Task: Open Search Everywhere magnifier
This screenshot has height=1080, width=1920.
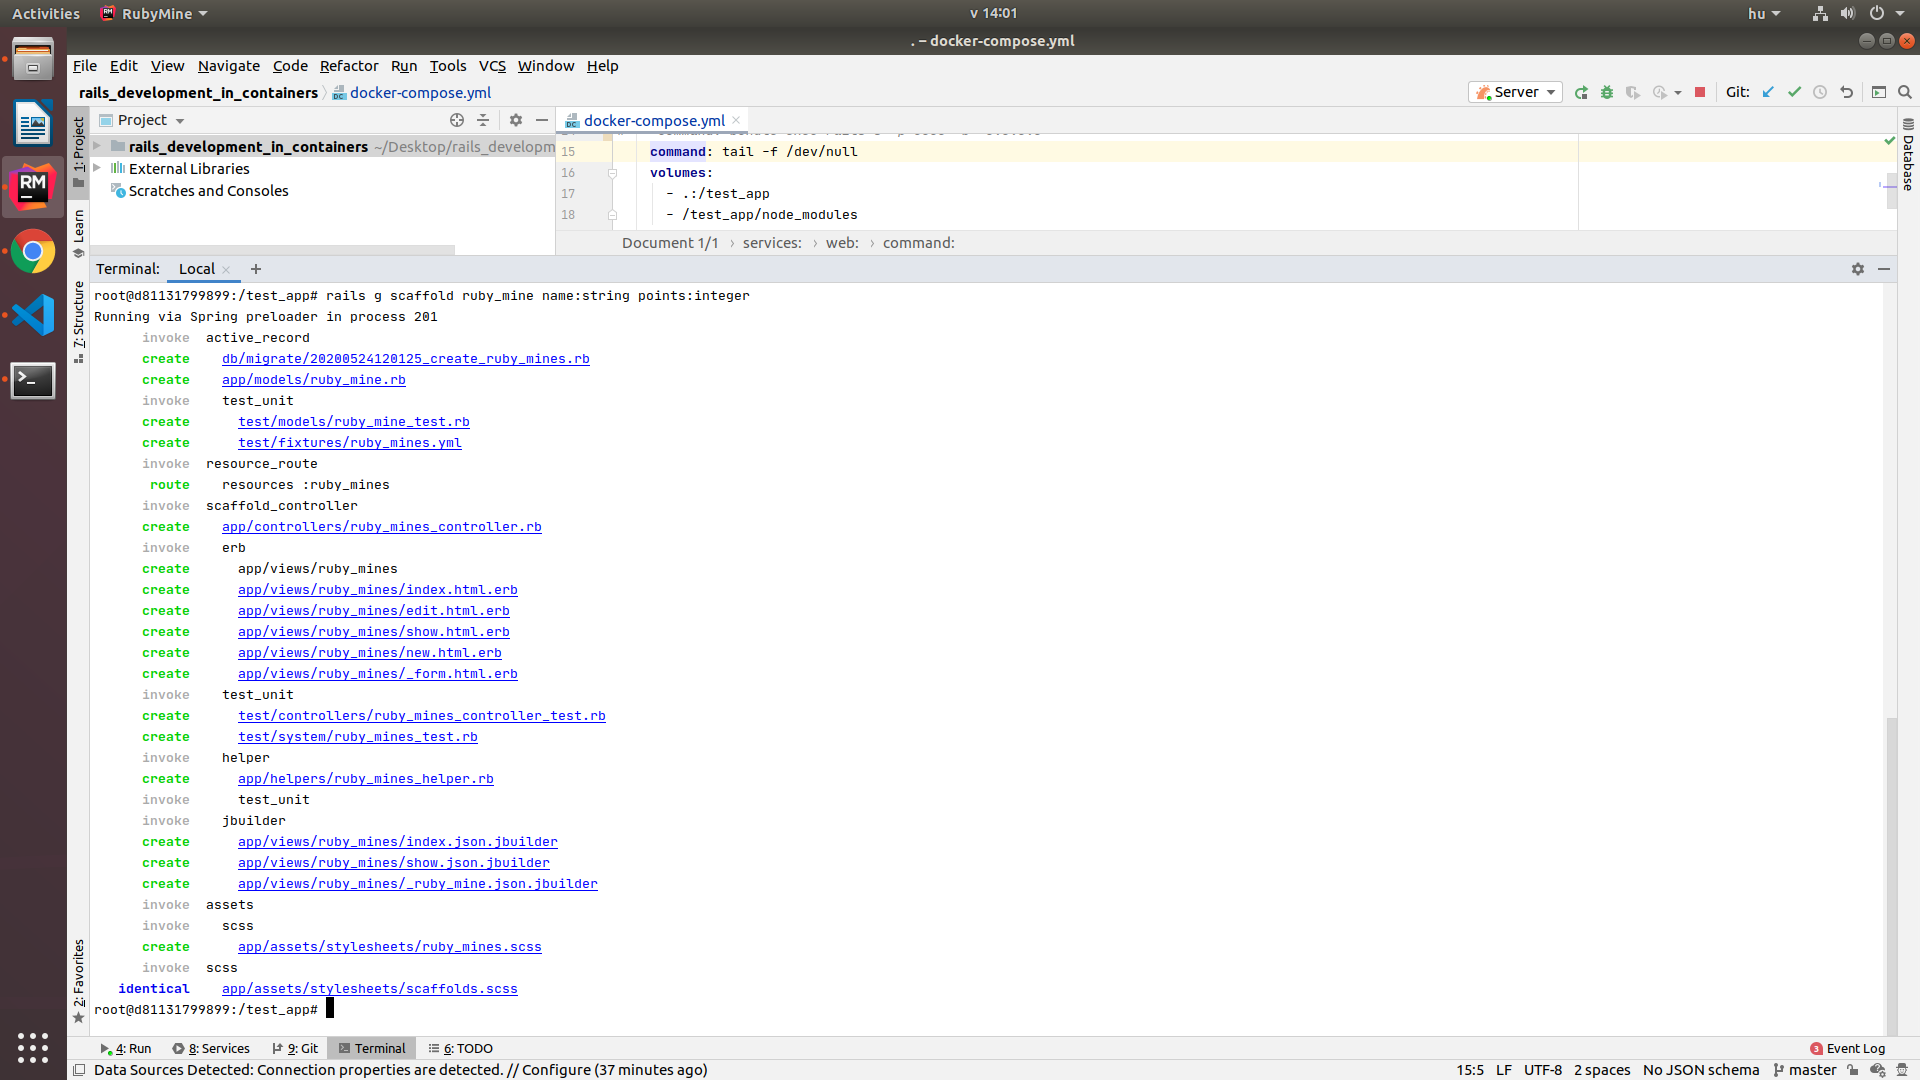Action: [x=1905, y=92]
